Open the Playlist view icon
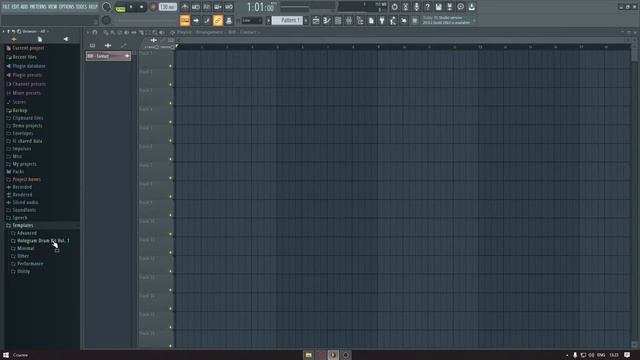This screenshot has width=640, height=360. [316, 20]
